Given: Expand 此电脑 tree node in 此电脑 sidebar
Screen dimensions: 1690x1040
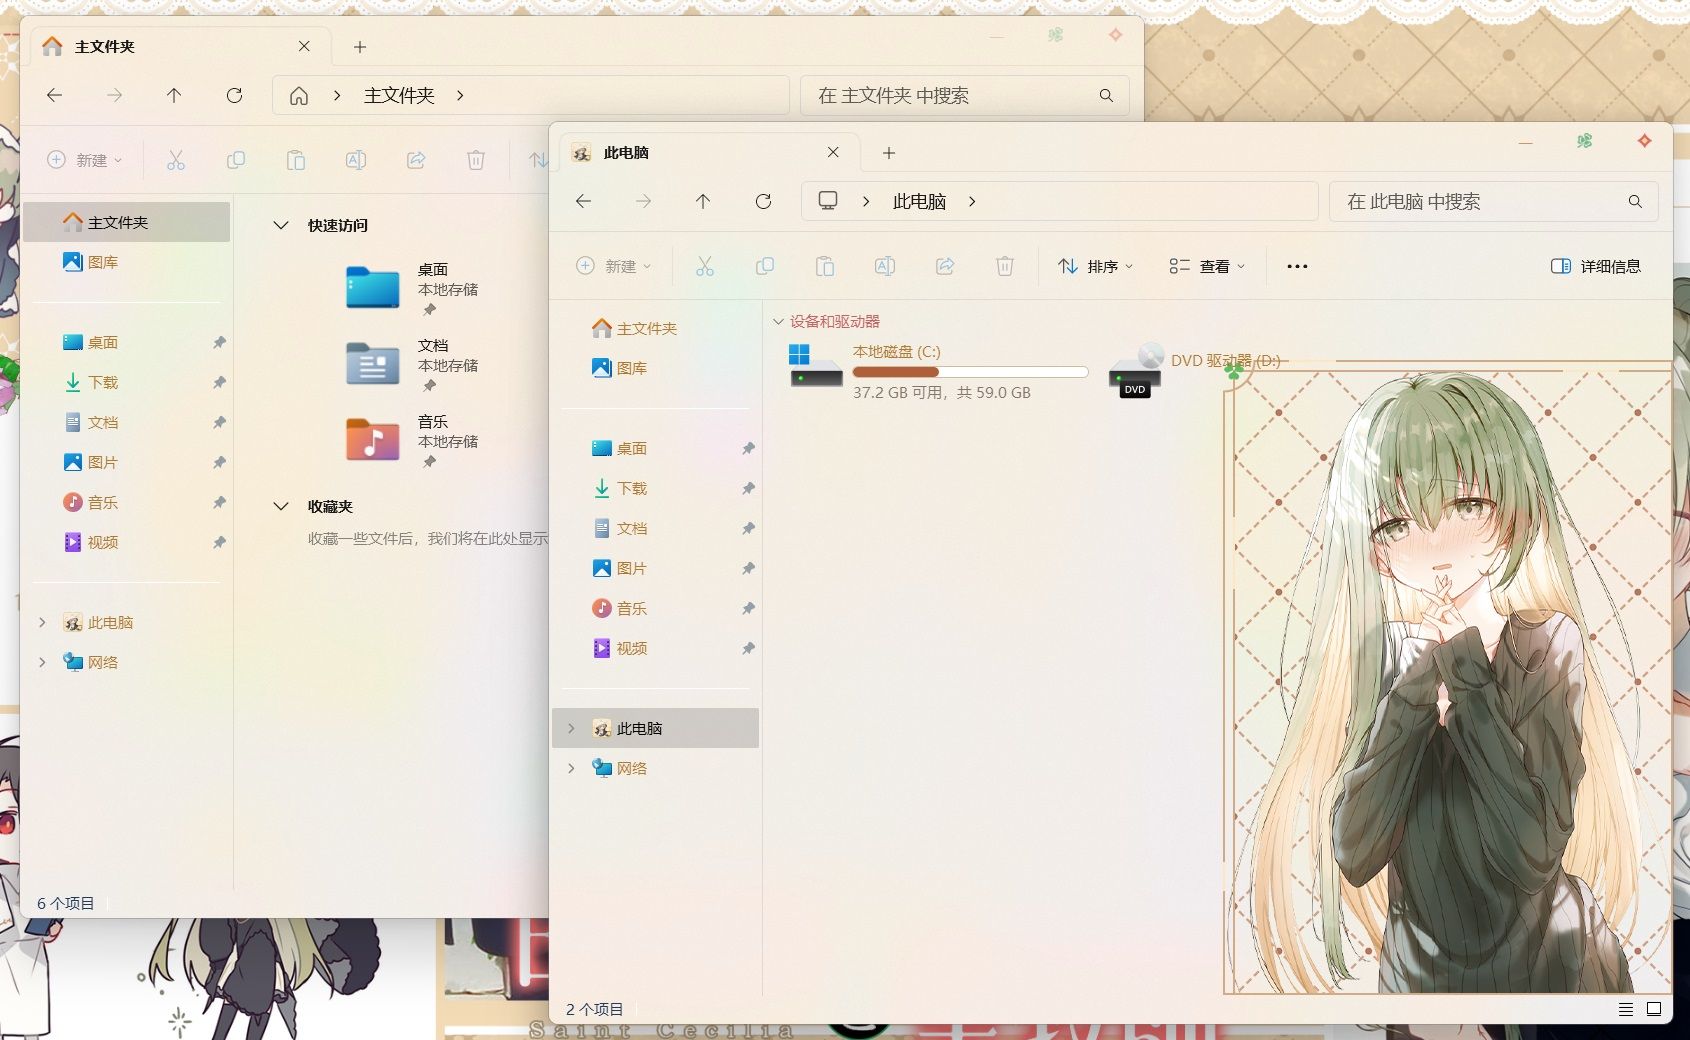Looking at the screenshot, I should tap(571, 728).
